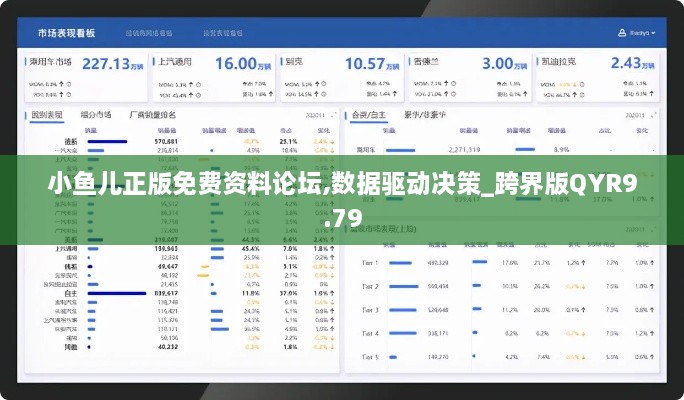684x400 pixels.
Task: Open the user account menu
Action: 637,33
